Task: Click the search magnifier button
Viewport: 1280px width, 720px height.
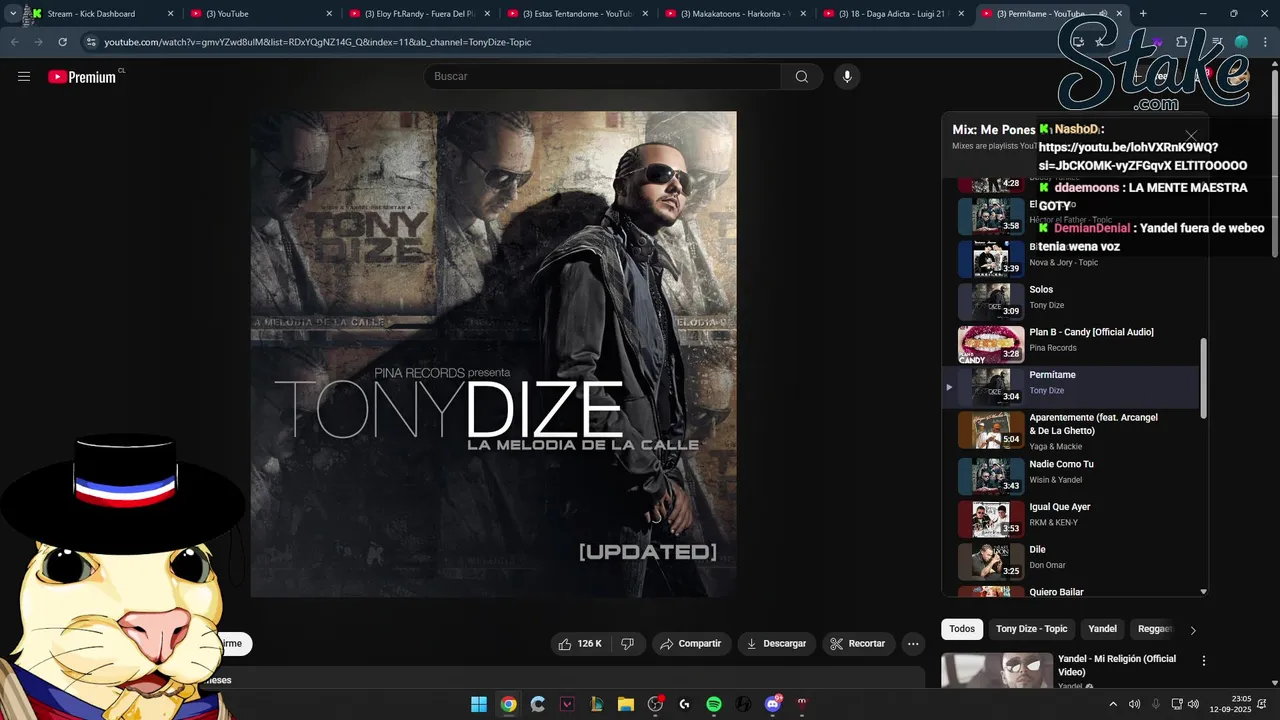Action: pos(802,77)
